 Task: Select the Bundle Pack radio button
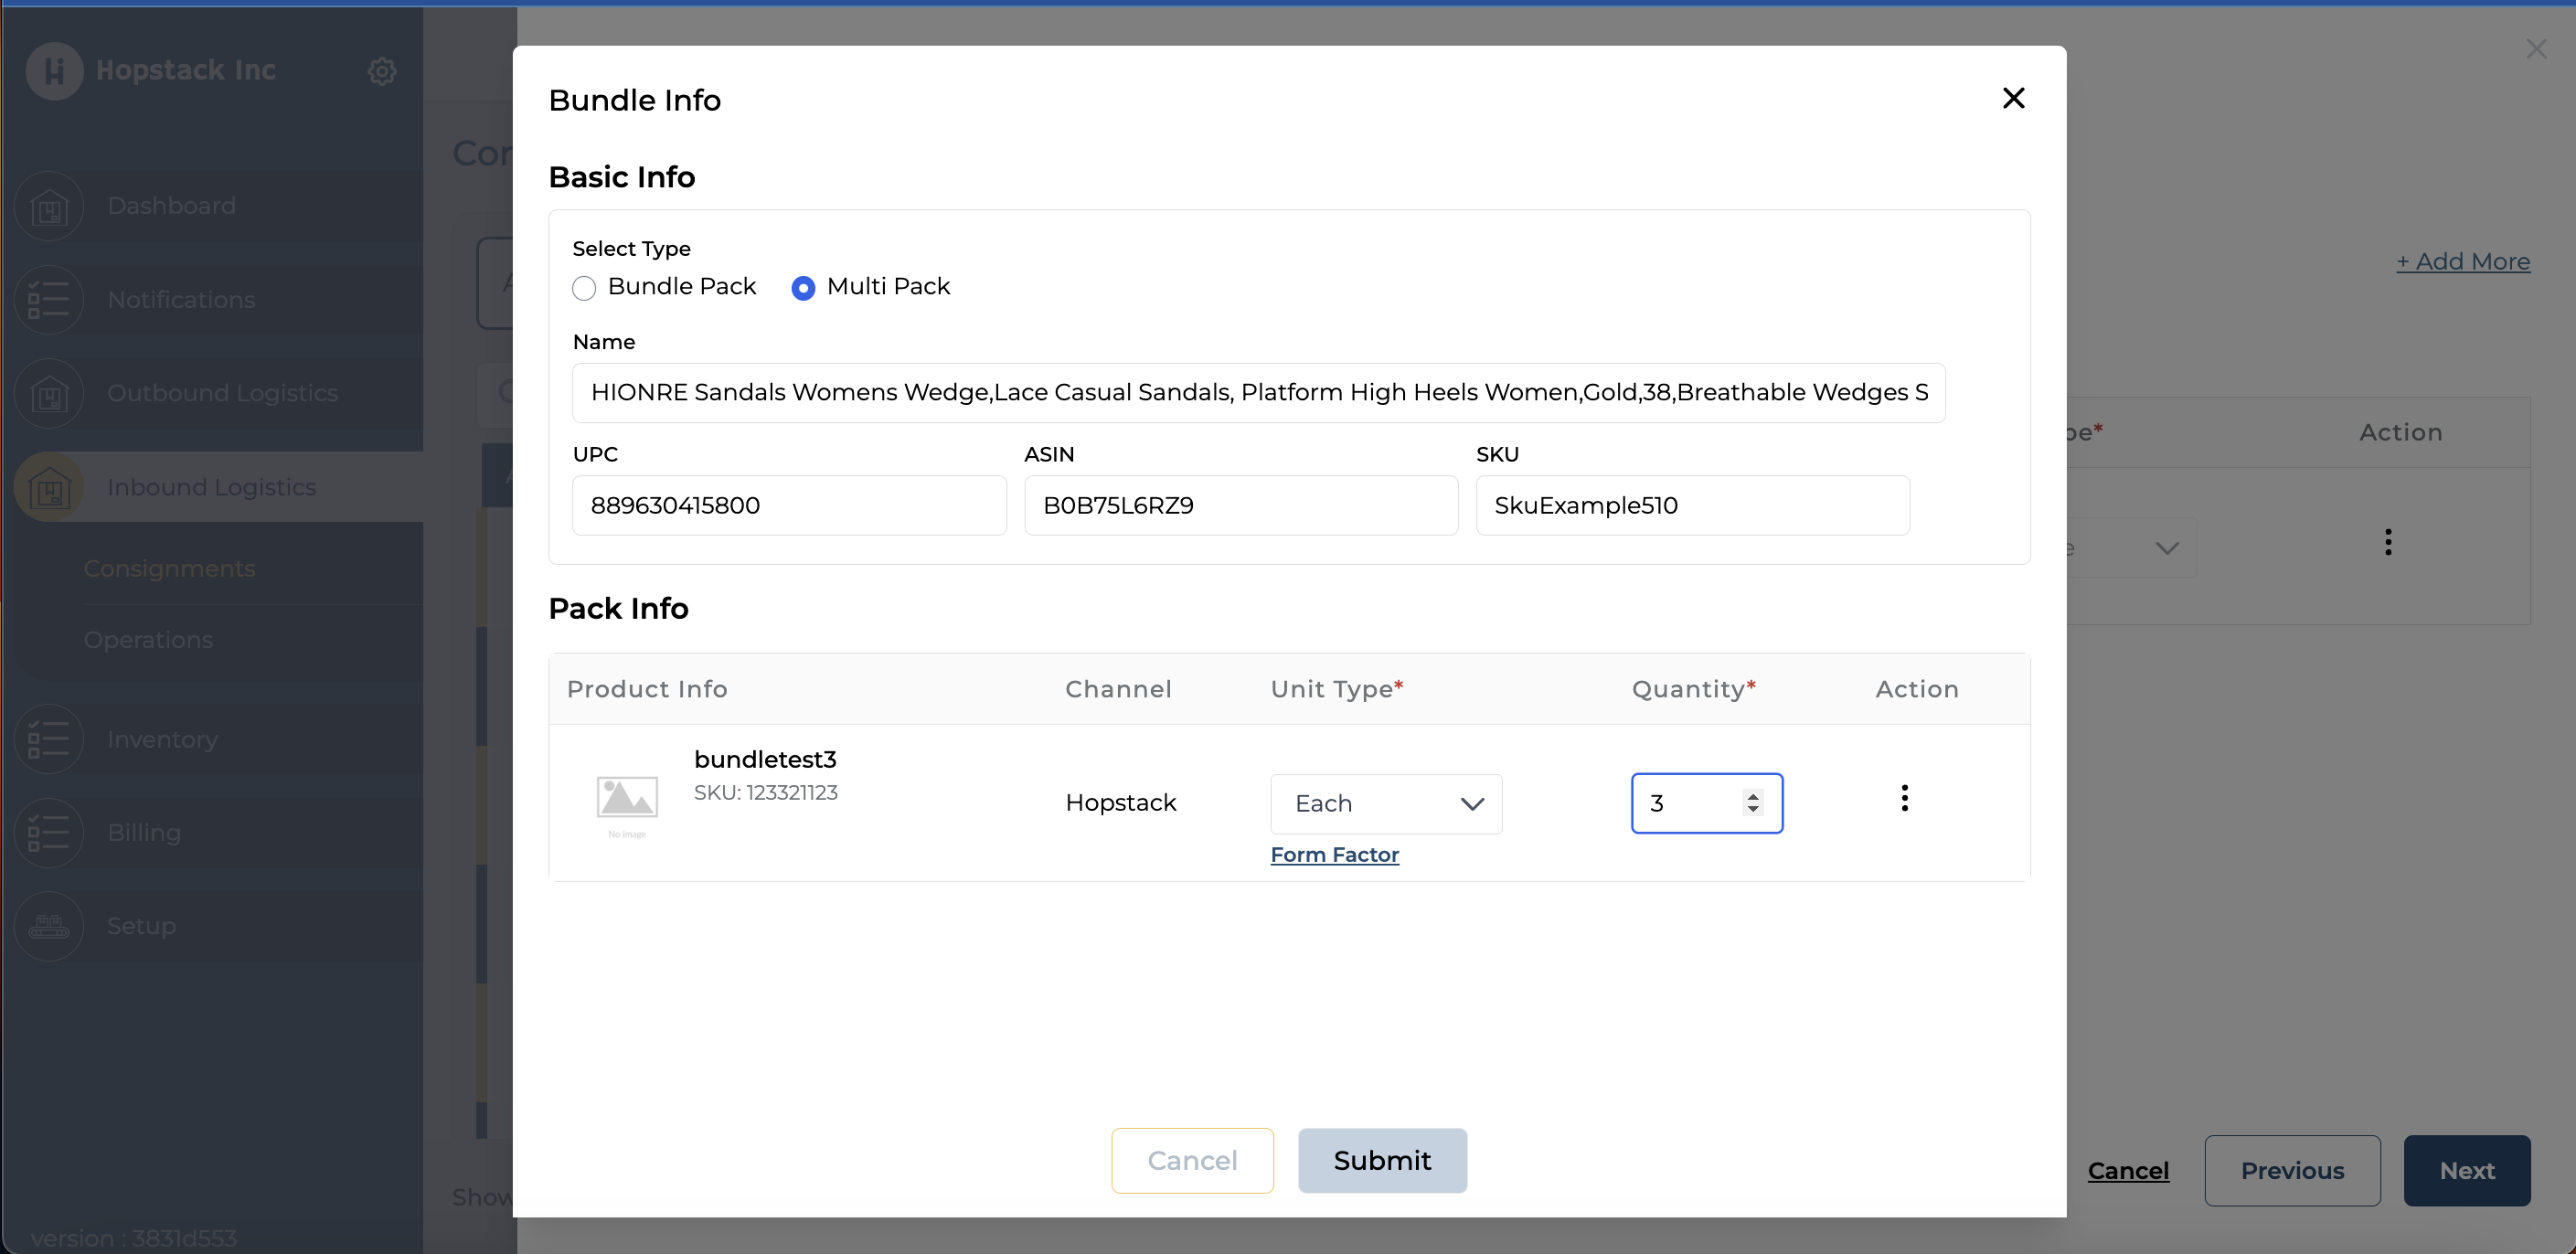584,288
